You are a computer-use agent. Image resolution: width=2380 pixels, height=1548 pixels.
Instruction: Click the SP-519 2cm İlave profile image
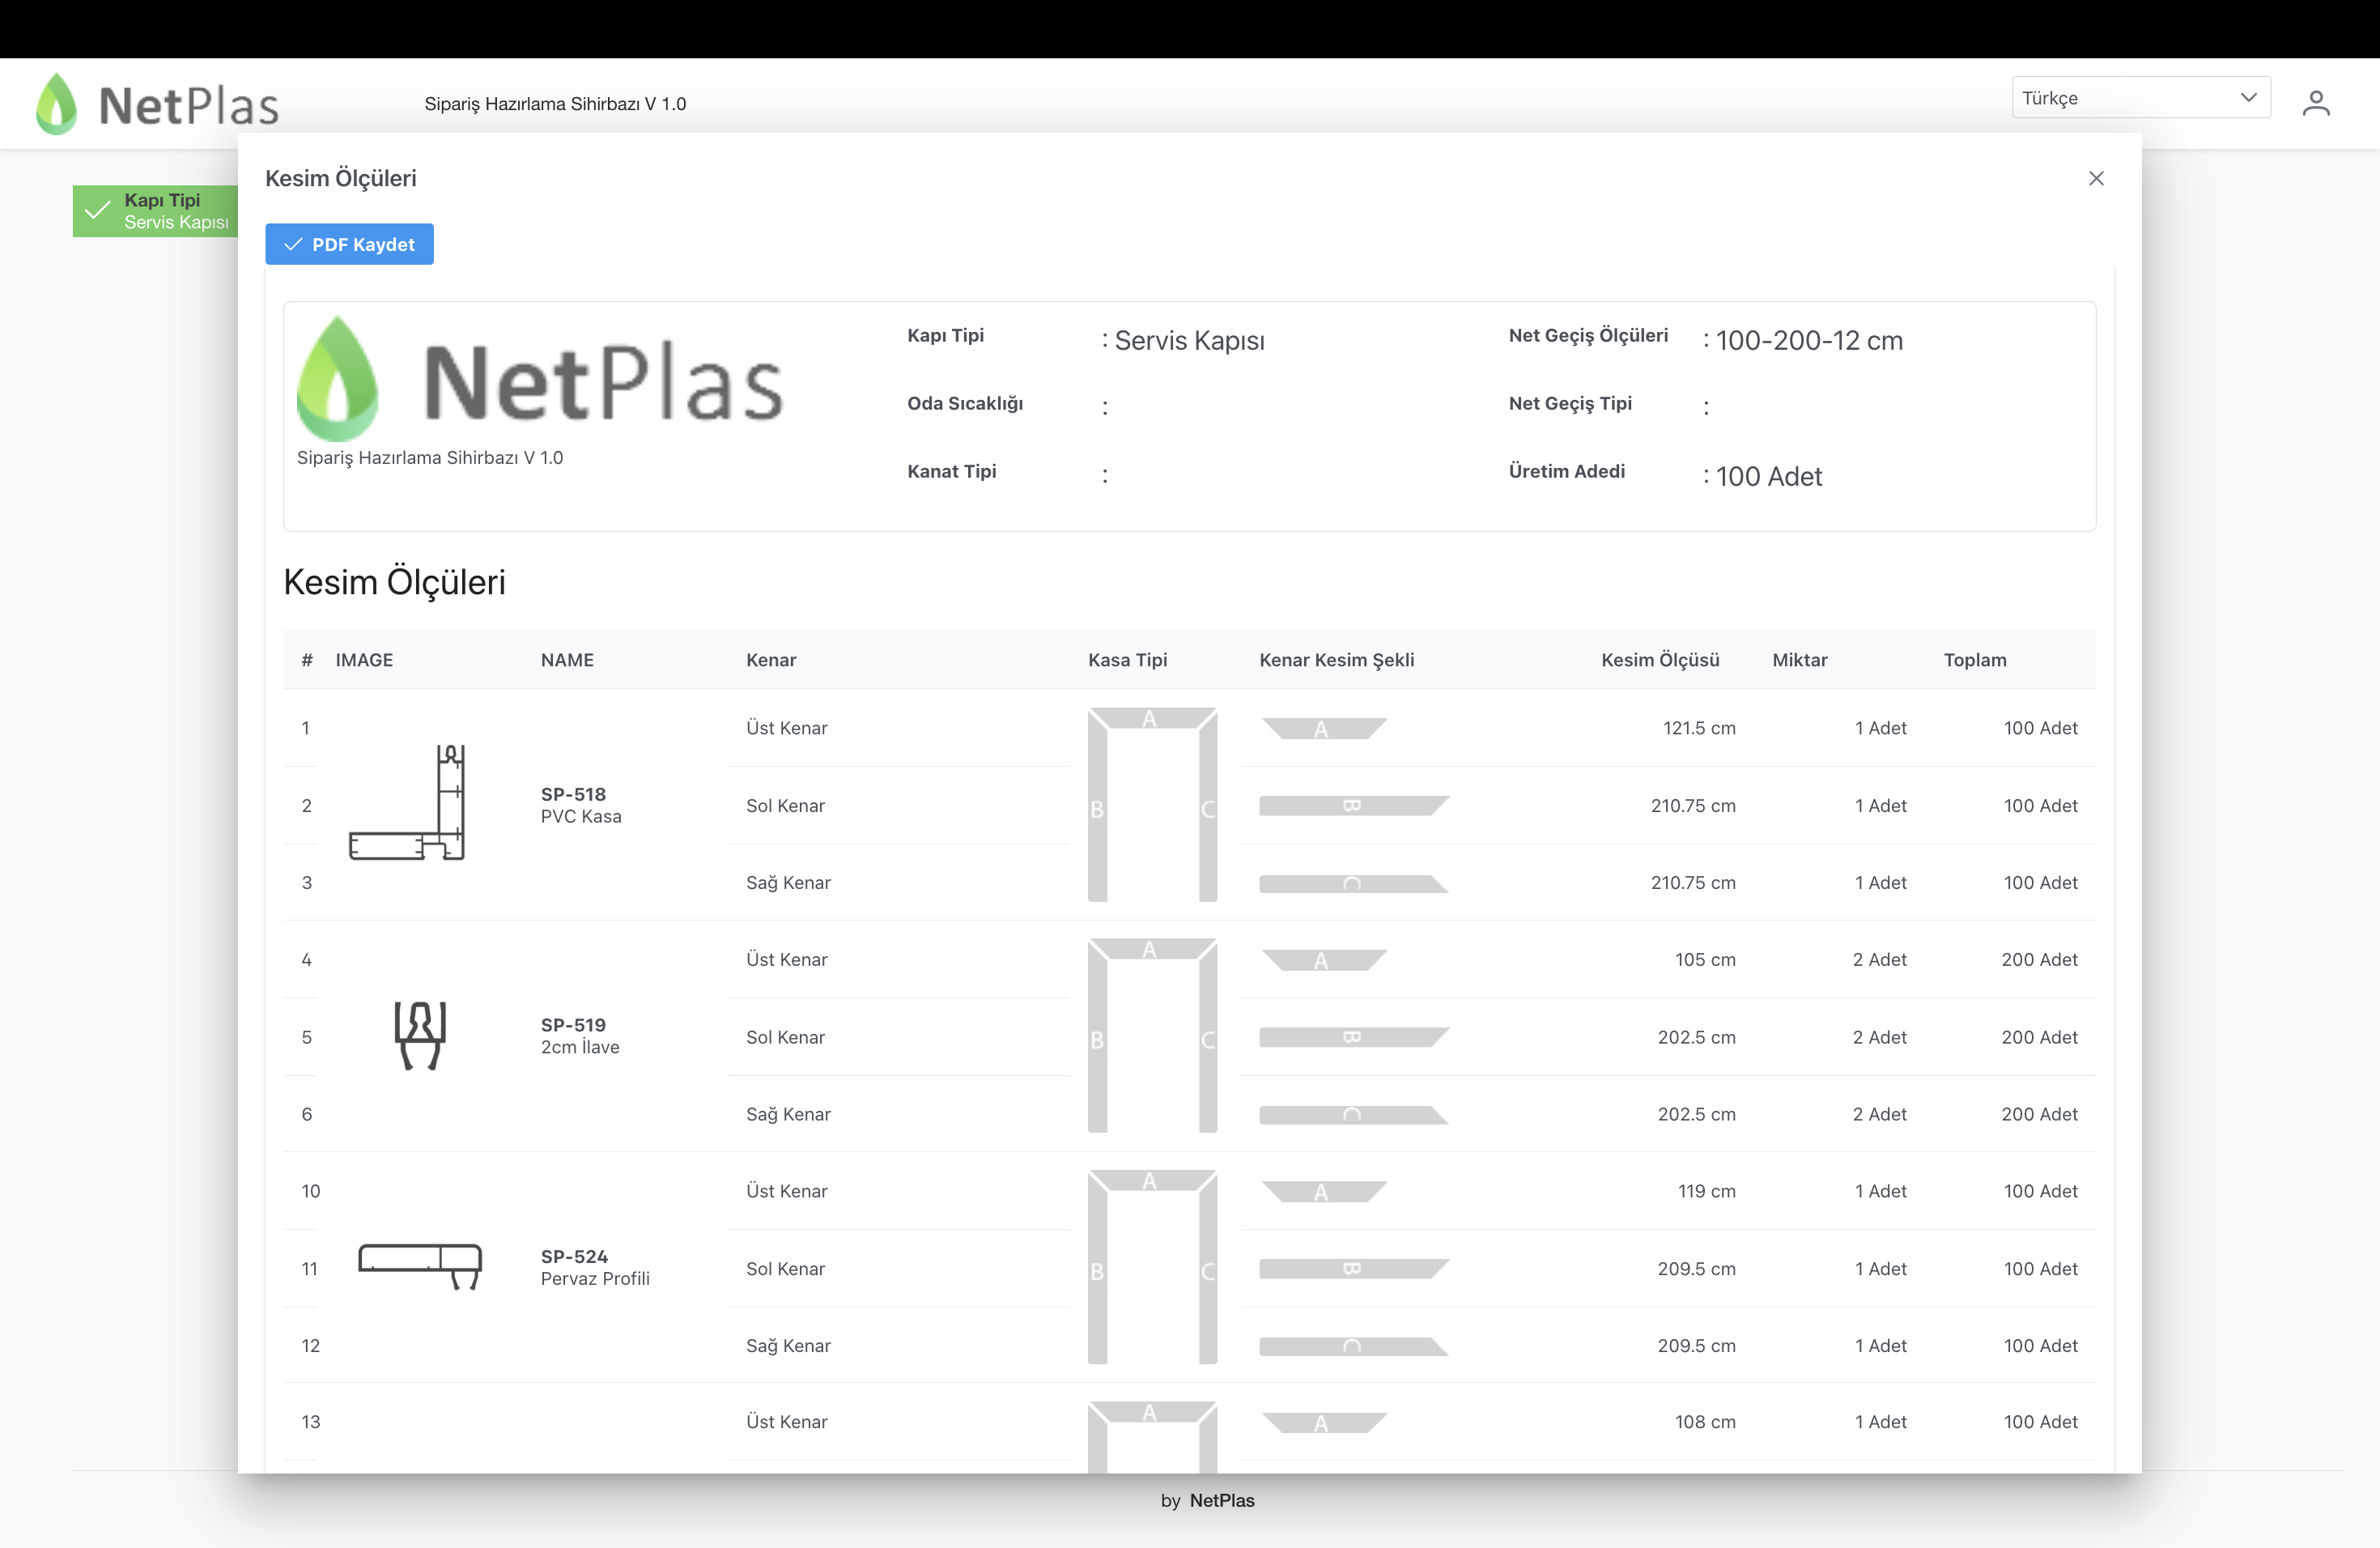[x=420, y=1035]
